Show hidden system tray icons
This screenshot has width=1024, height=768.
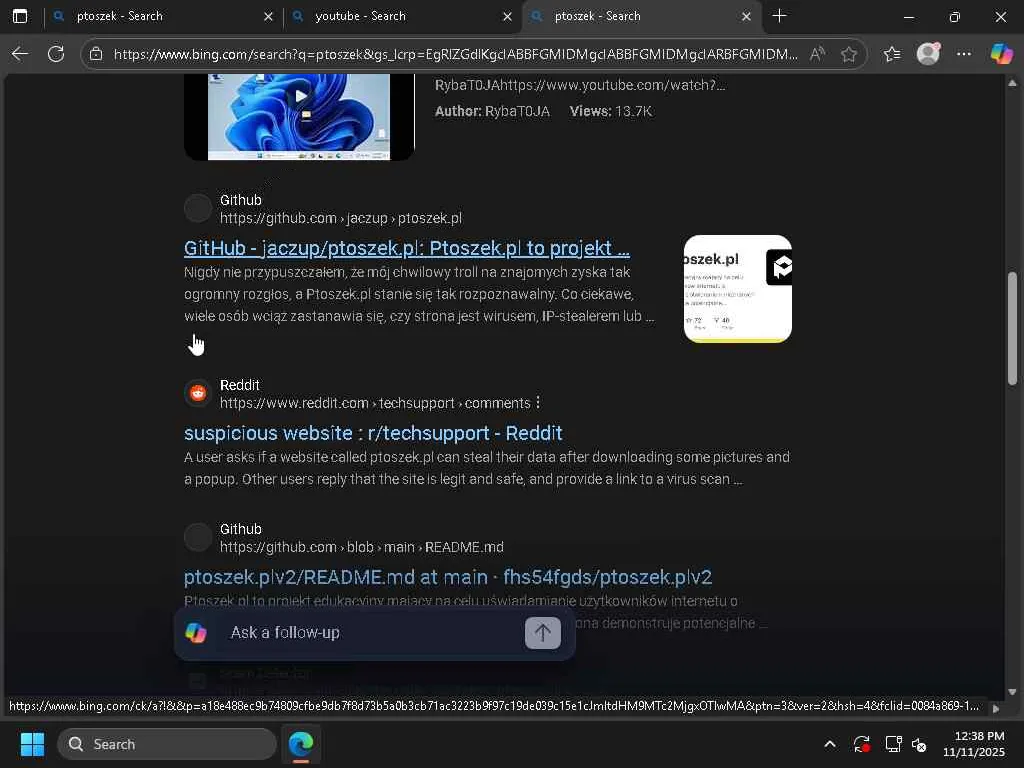pyautogui.click(x=830, y=744)
